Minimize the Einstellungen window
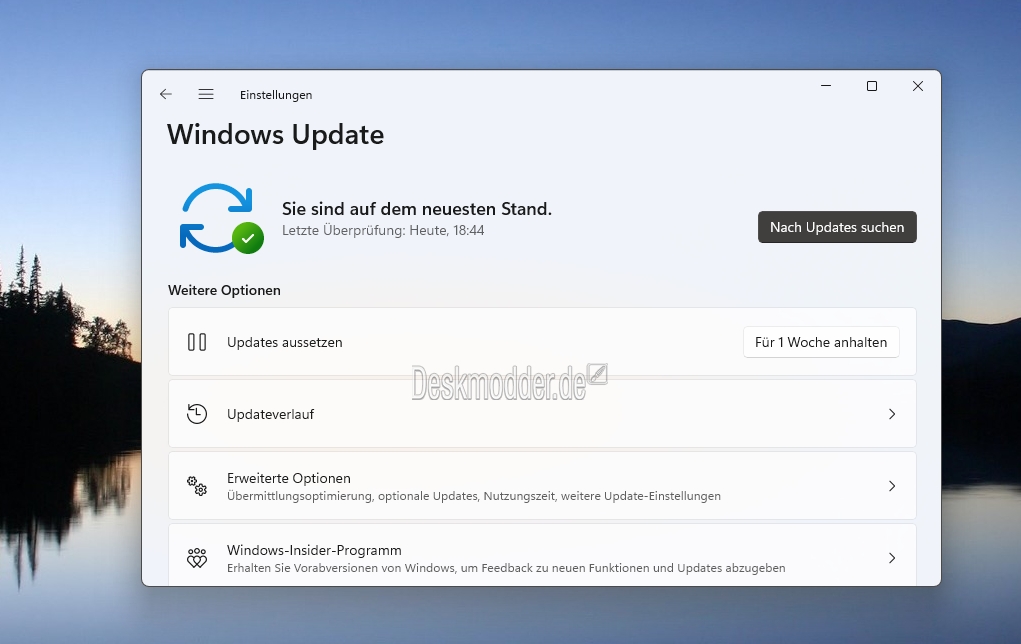Screen dimensions: 1021x644 (826, 86)
